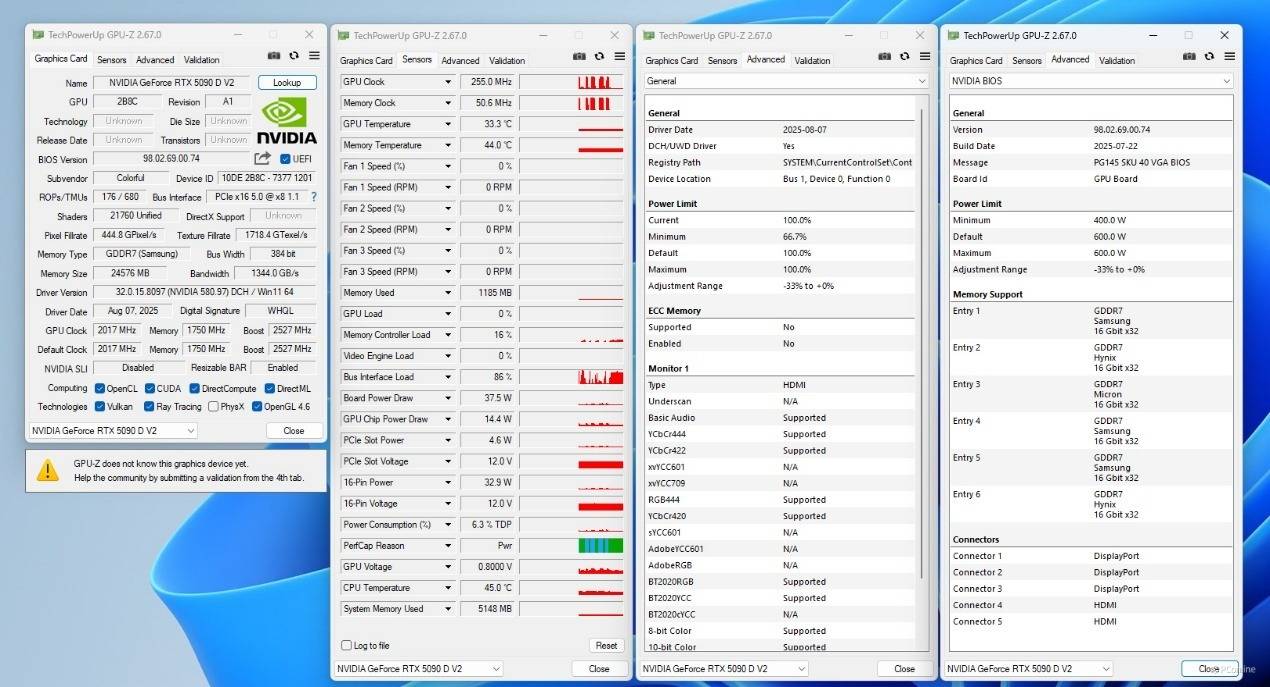
Task: Toggle the DirectML checkbox
Action: click(270, 388)
